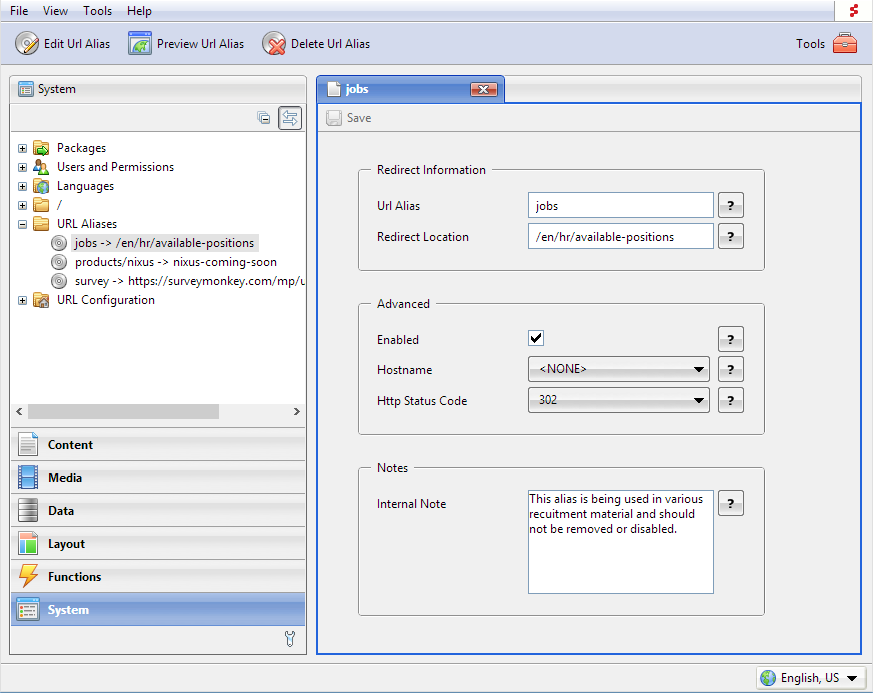Image resolution: width=873 pixels, height=693 pixels.
Task: Toggle the tree synchronize icon
Action: 290,118
